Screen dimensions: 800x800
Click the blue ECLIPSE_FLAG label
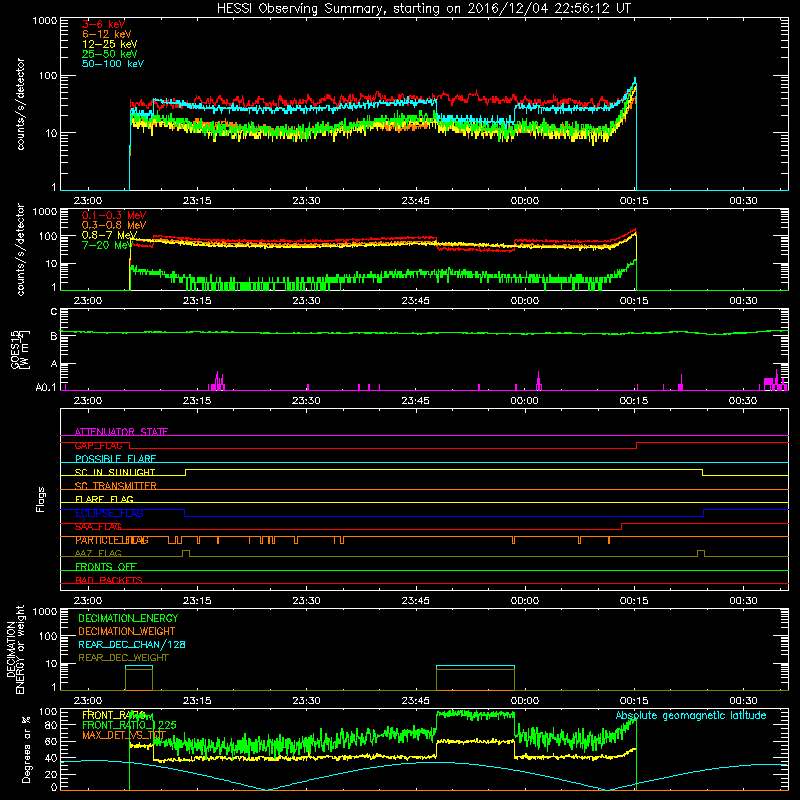point(109,513)
